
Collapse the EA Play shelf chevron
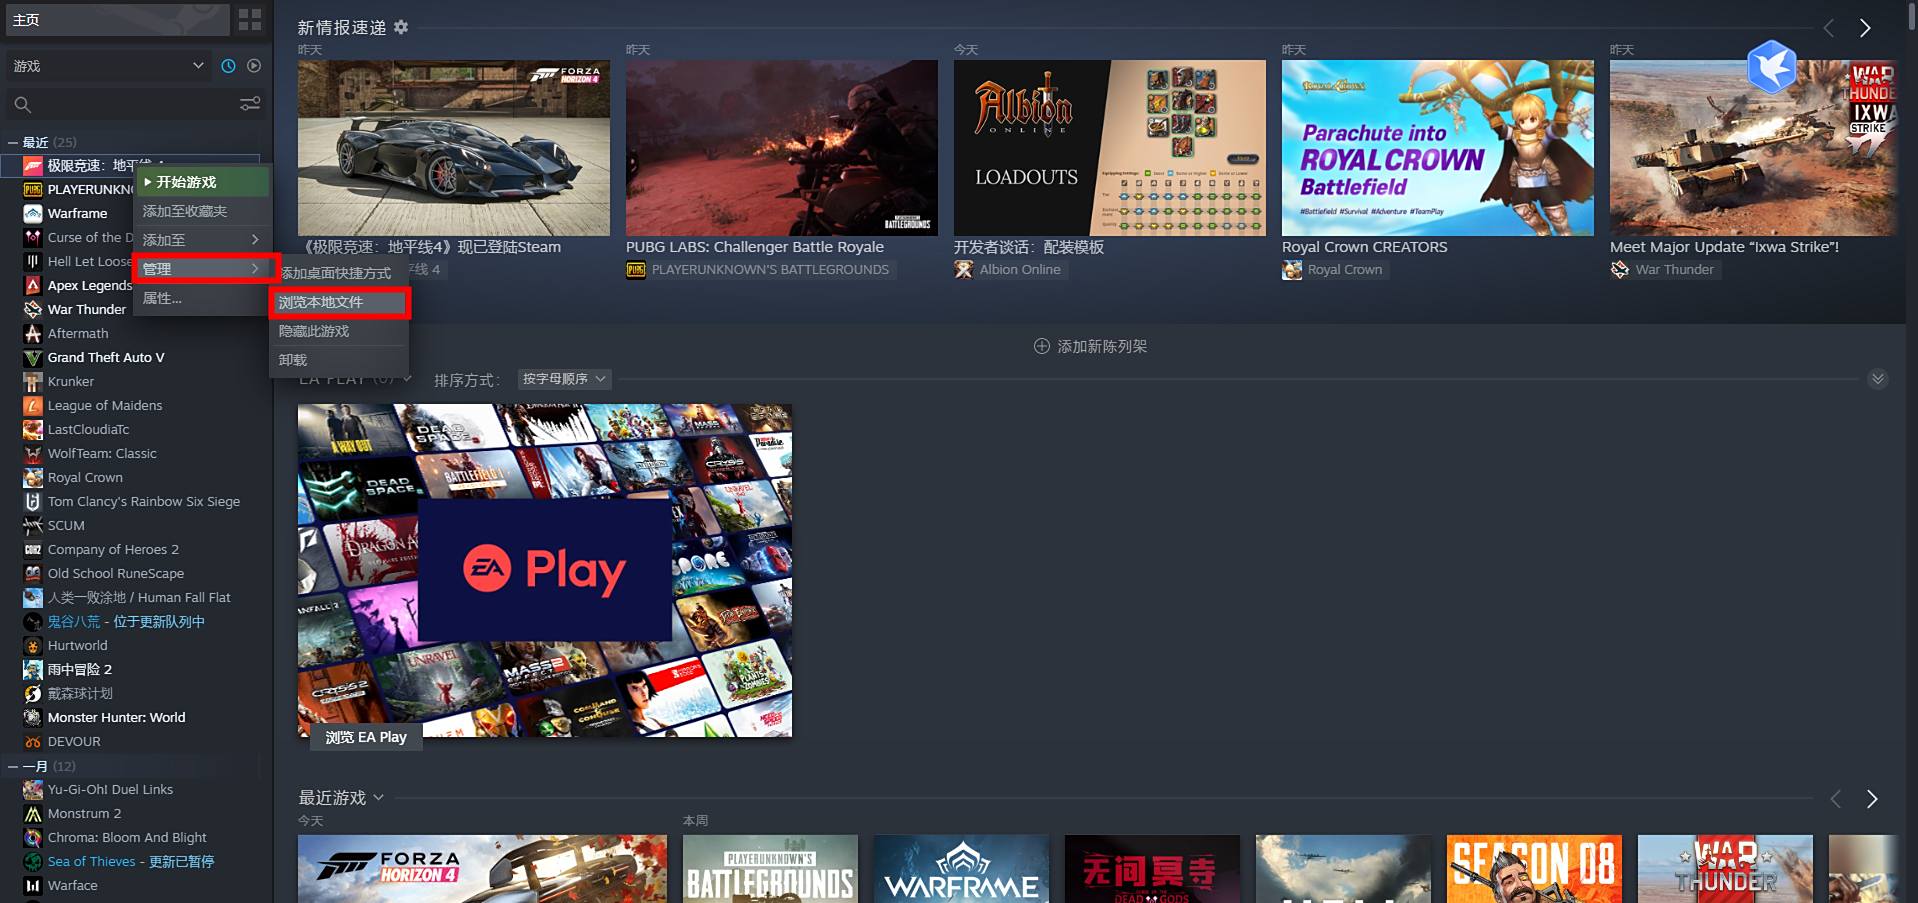[1878, 379]
